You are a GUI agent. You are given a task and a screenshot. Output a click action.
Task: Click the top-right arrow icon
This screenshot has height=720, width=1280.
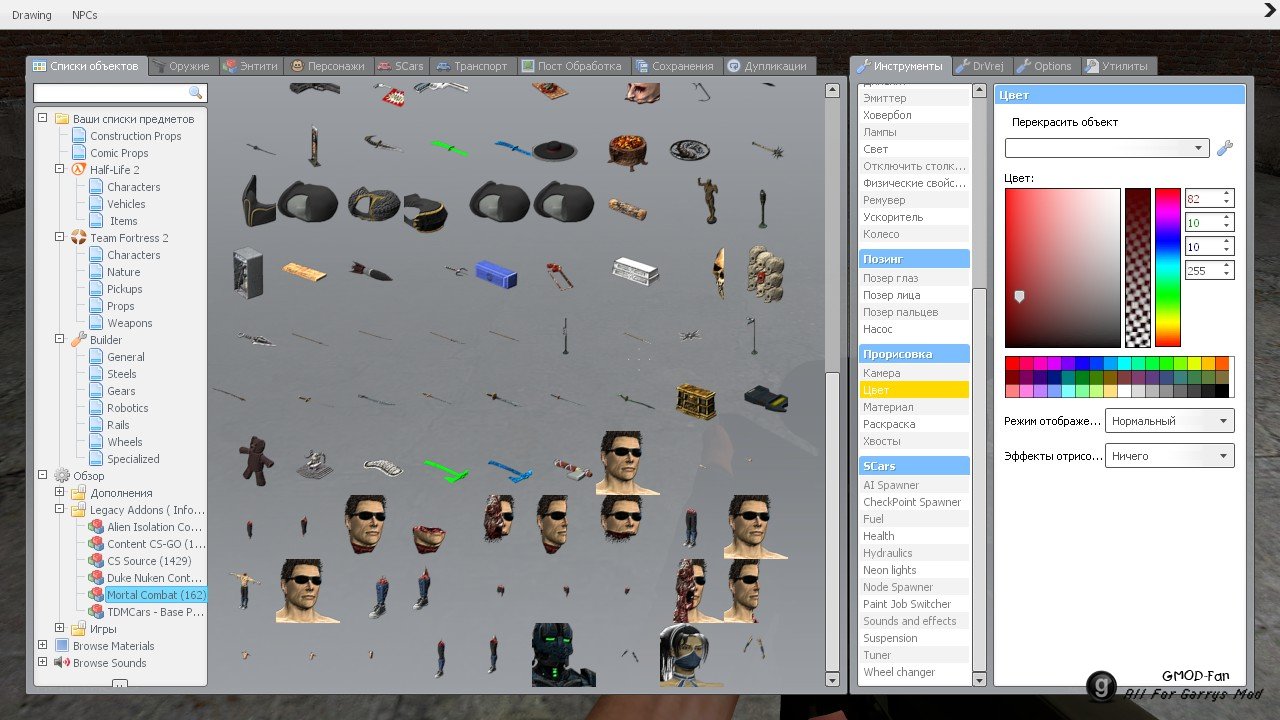[x=1269, y=11]
